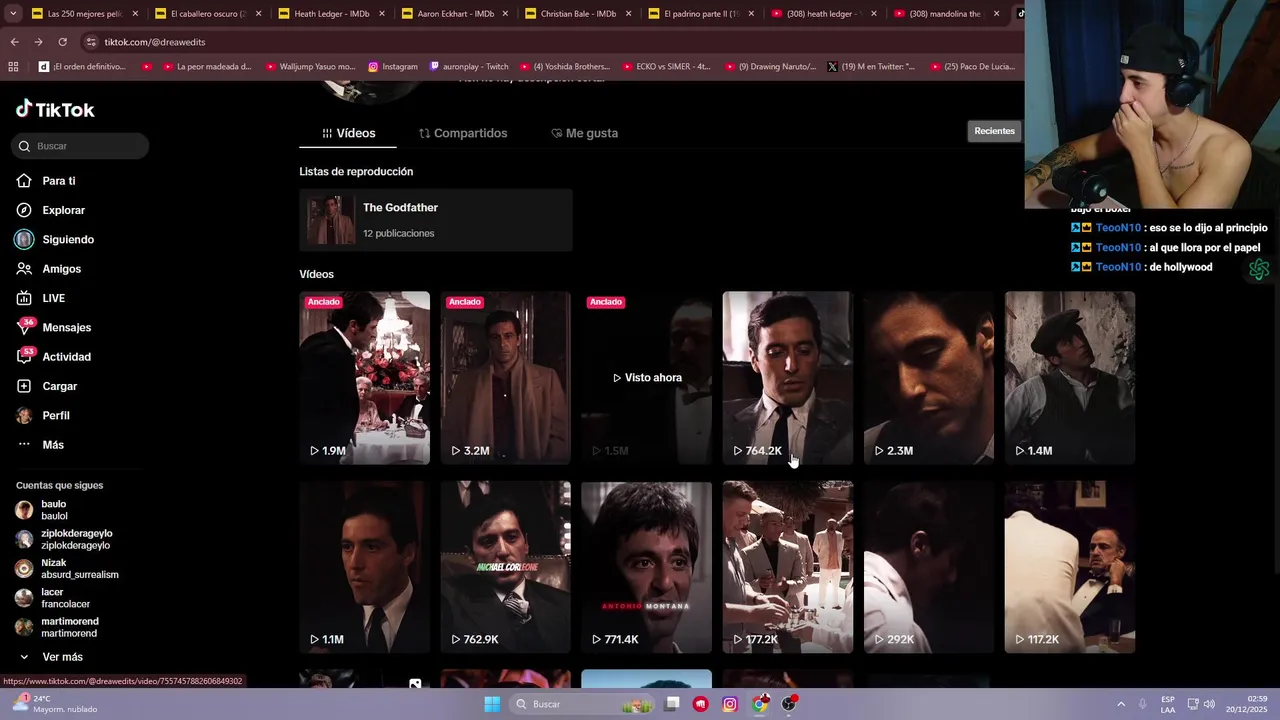Open Amigos in sidebar
Screen dimensions: 1280x720
click(61, 269)
